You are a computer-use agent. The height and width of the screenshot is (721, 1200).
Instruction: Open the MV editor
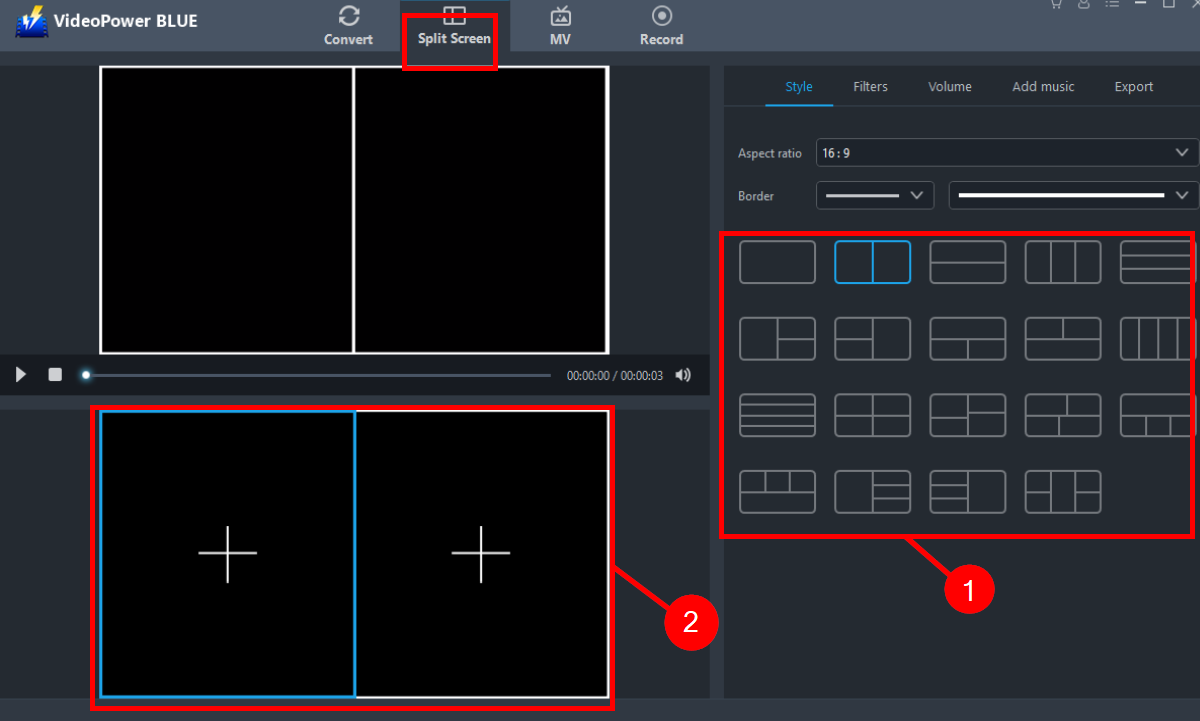560,25
